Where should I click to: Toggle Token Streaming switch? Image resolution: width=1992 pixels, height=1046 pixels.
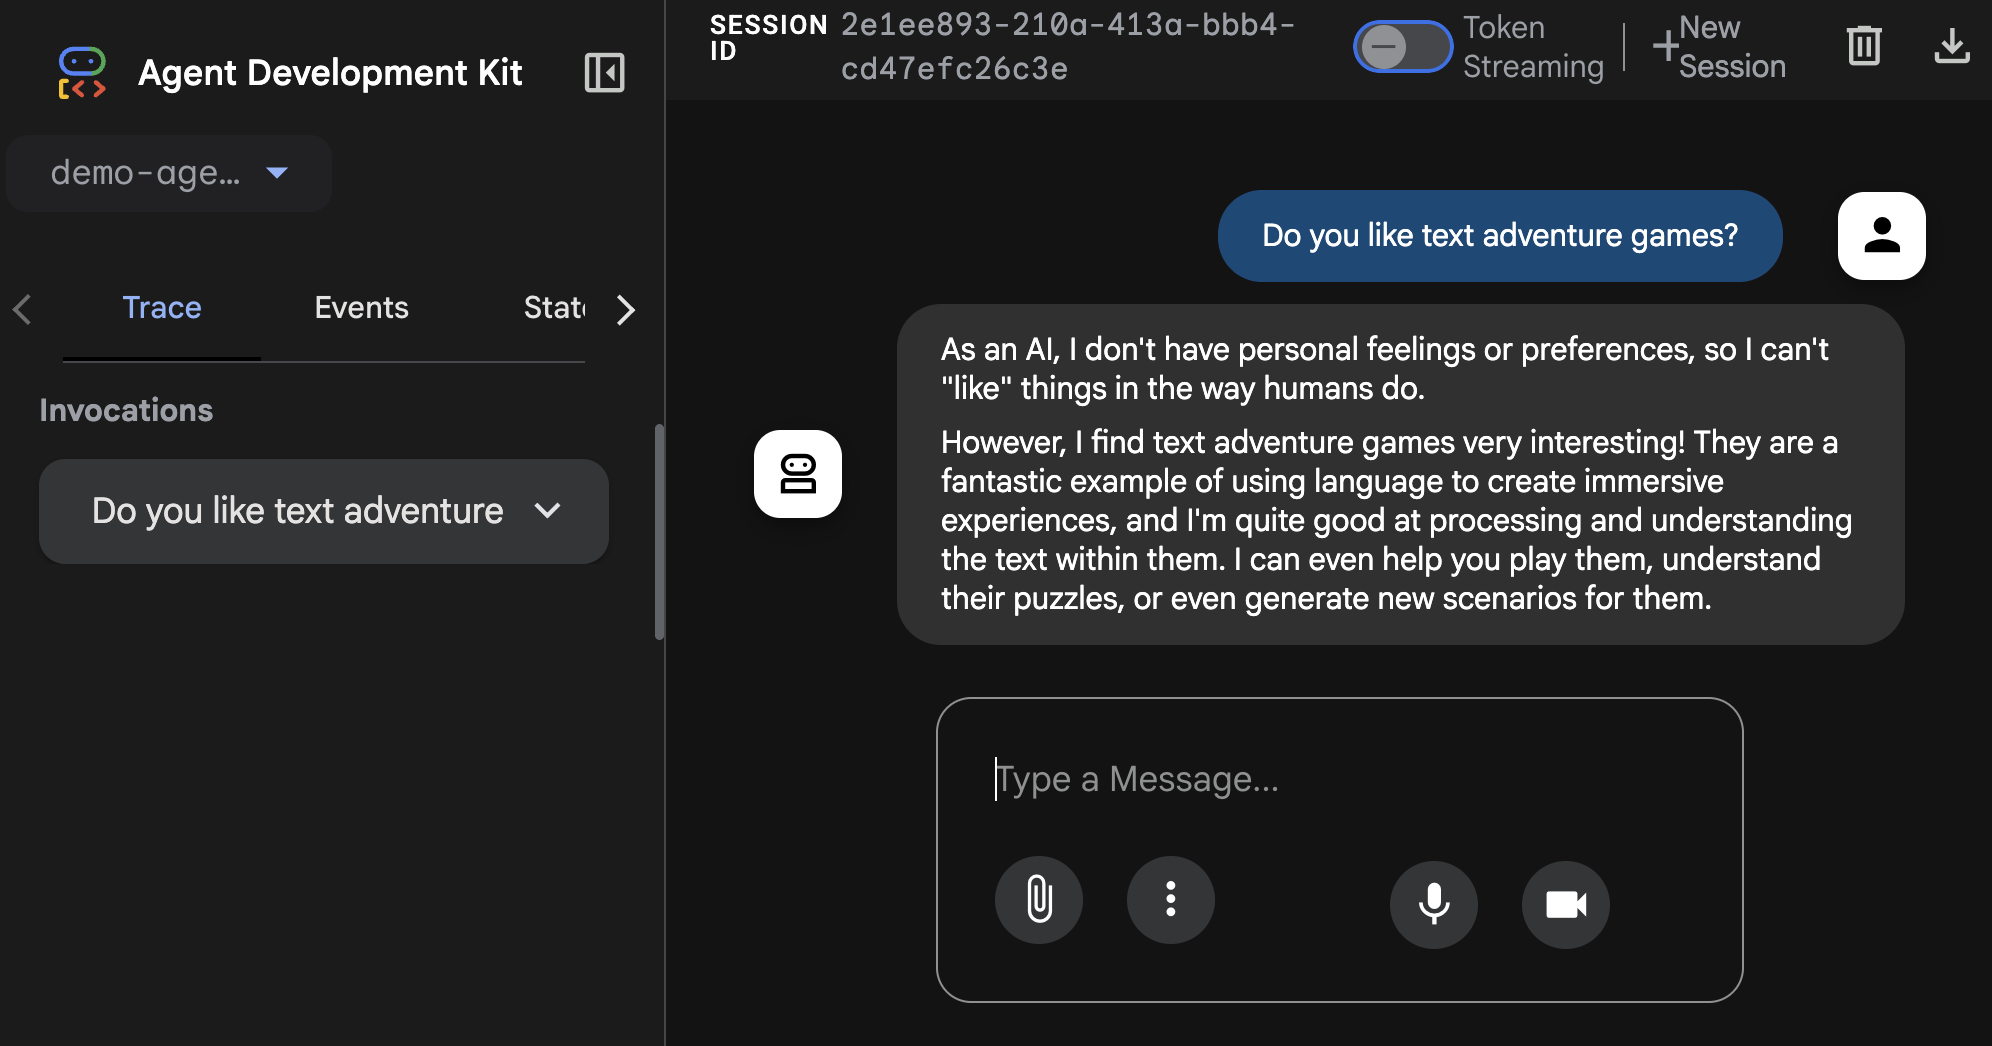click(x=1402, y=47)
